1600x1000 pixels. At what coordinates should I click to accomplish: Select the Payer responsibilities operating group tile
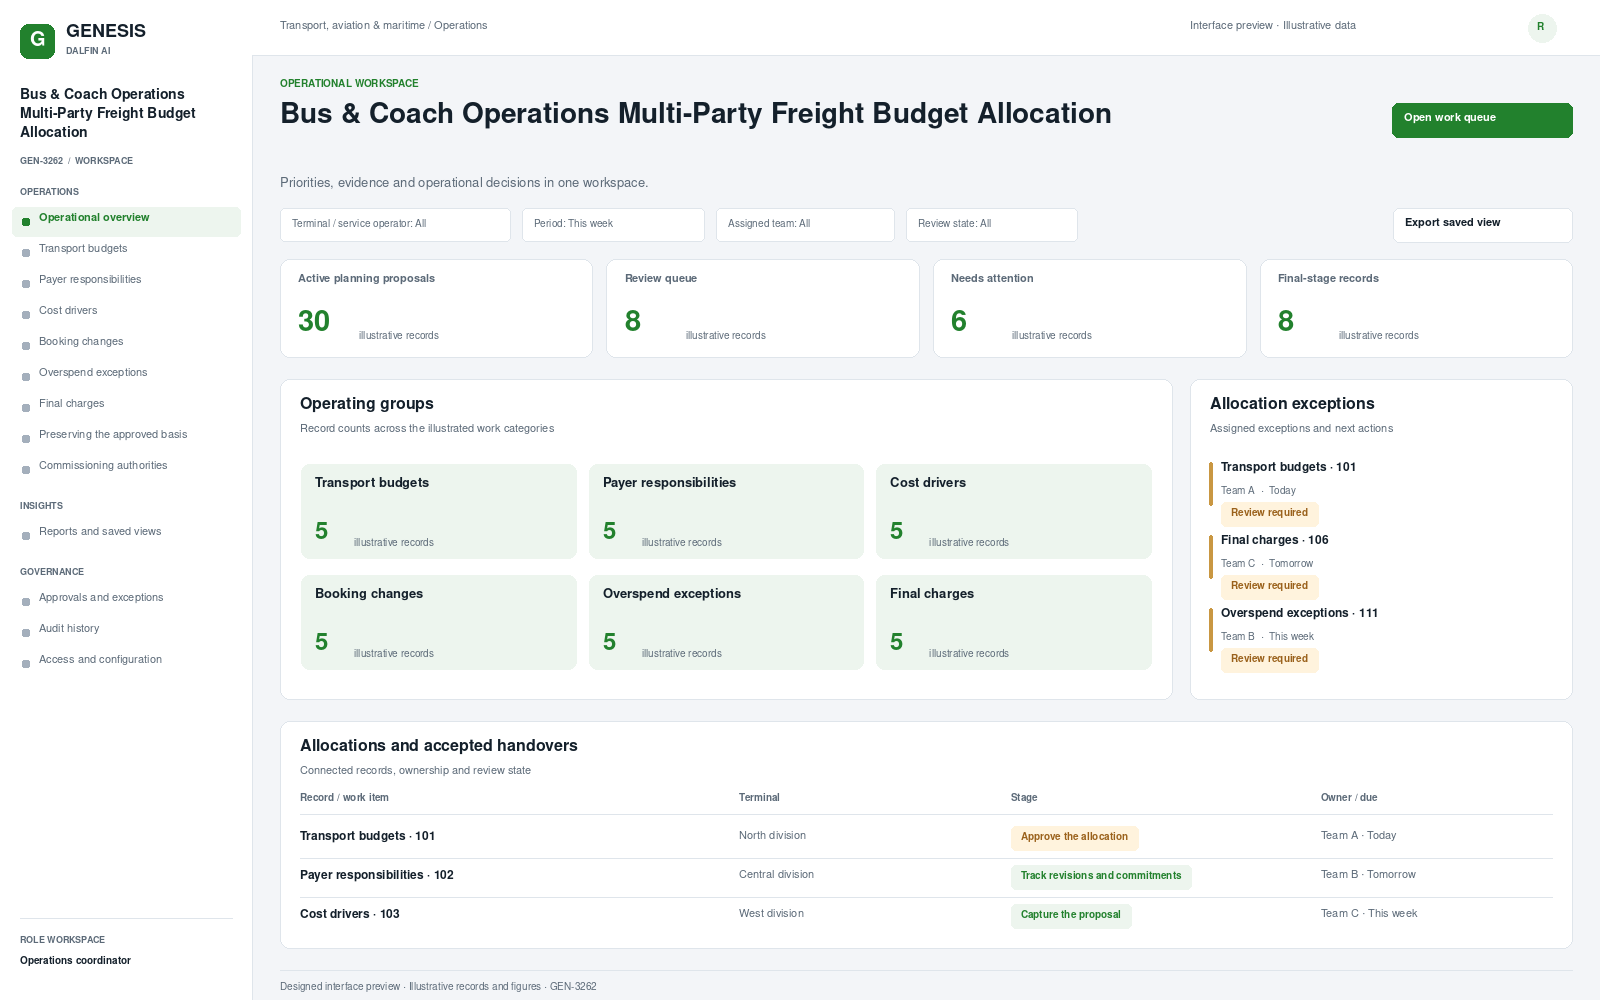coord(726,511)
